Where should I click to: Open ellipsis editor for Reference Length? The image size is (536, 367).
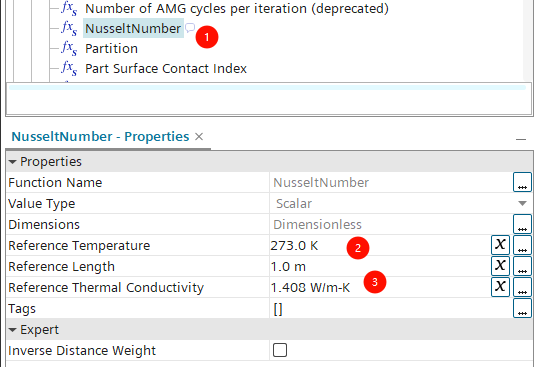pyautogui.click(x=522, y=266)
